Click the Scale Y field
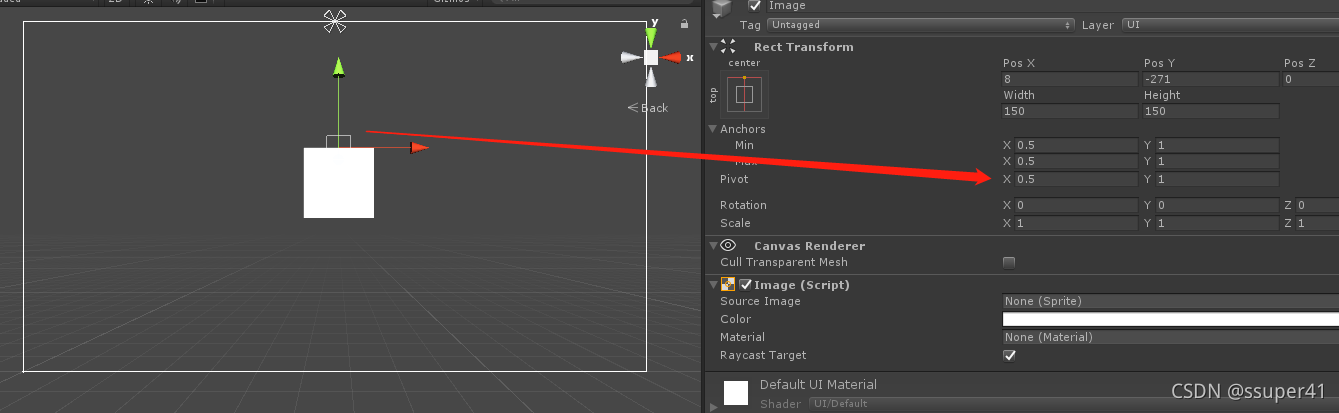The image size is (1339, 413). (1217, 223)
